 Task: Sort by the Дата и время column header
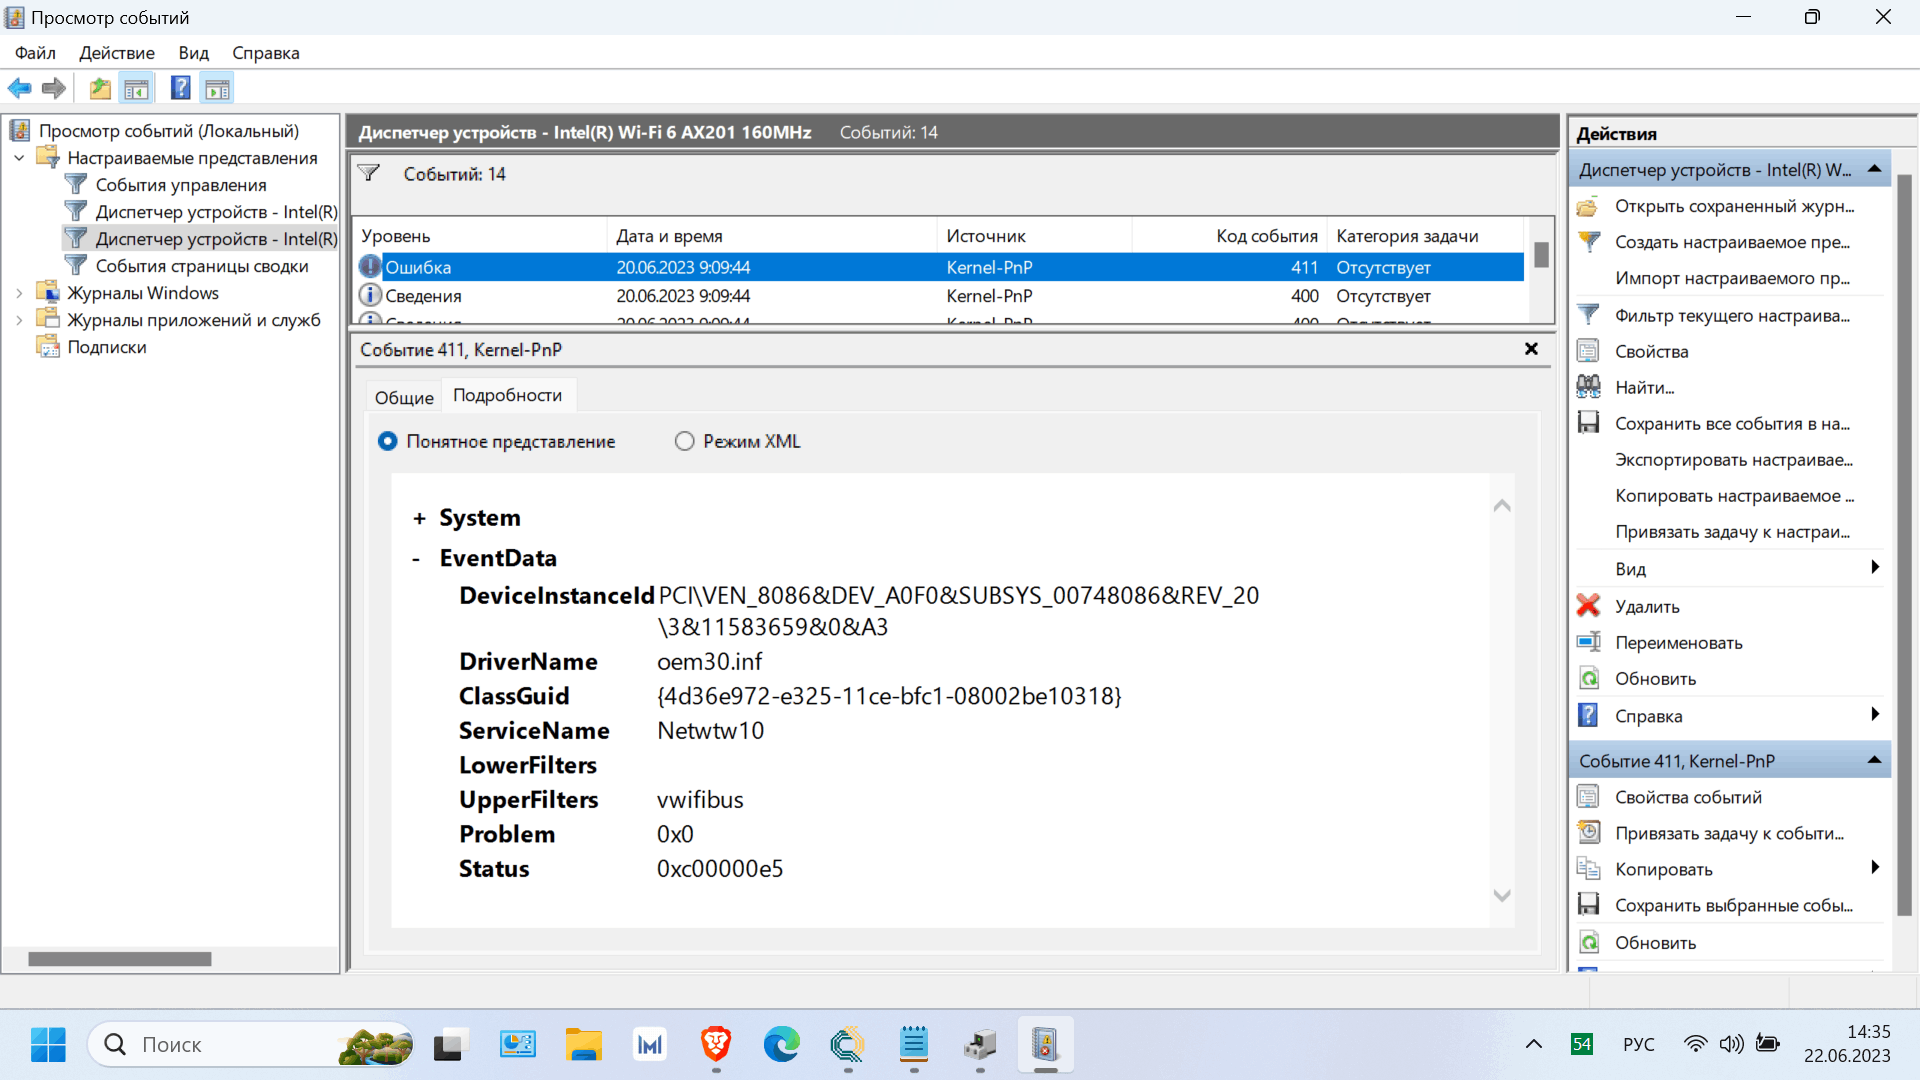(x=772, y=236)
